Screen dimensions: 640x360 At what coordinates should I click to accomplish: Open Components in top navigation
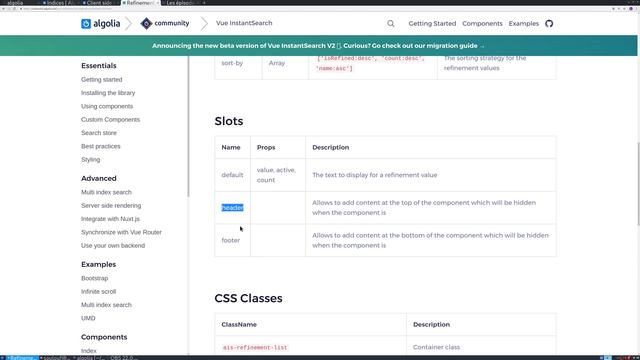pos(482,24)
